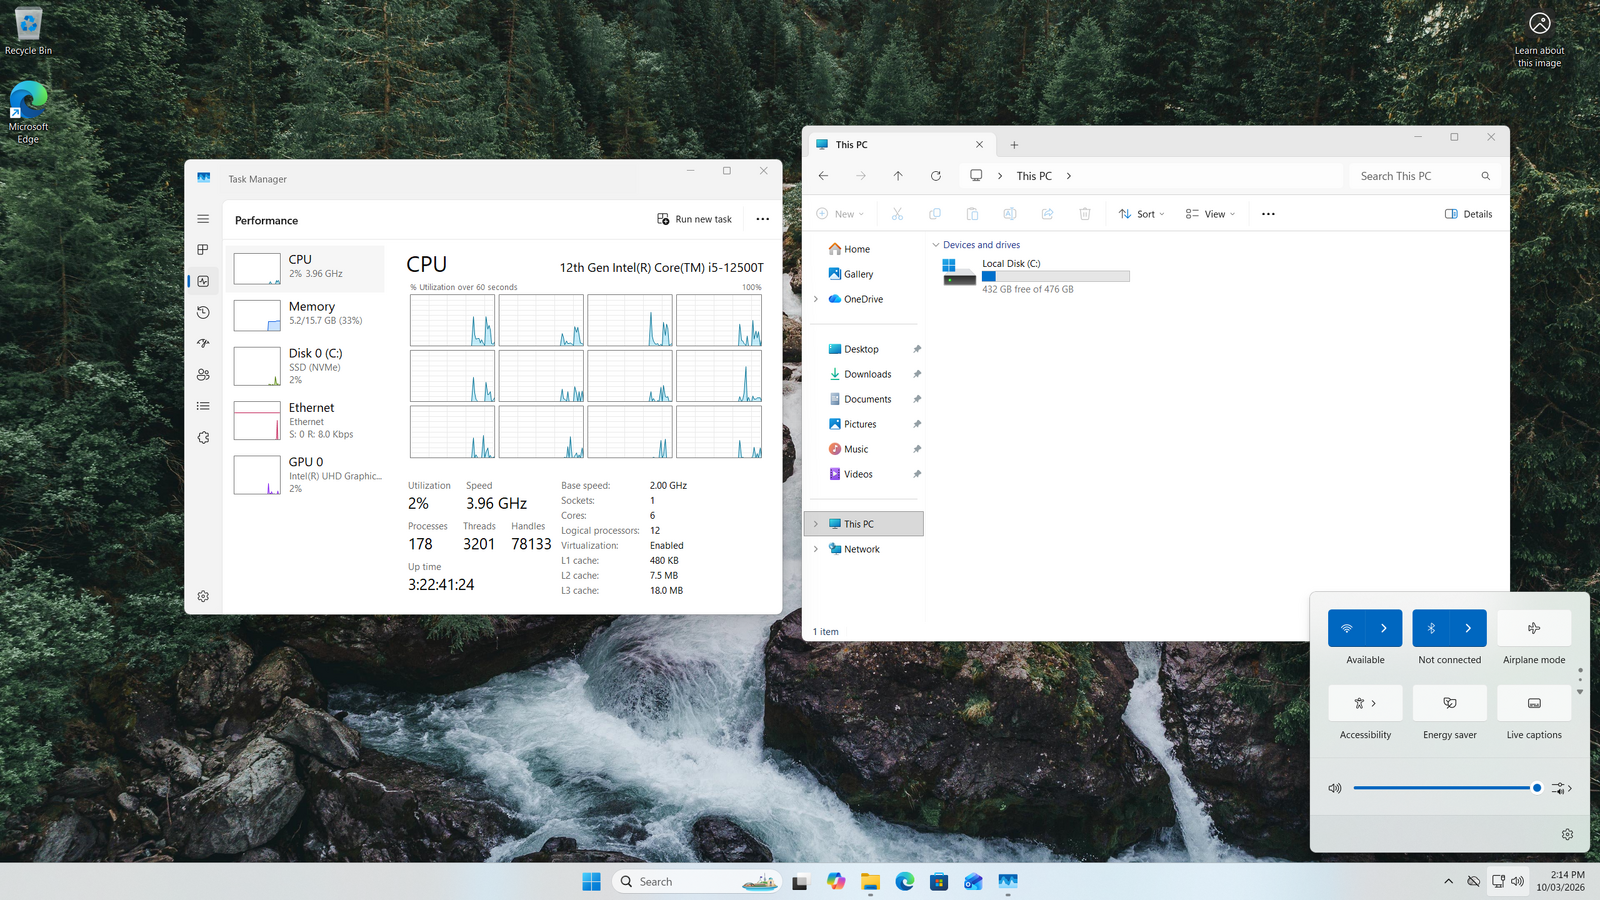Open Microsoft Store from the taskbar
Image resolution: width=1600 pixels, height=900 pixels.
click(x=939, y=881)
